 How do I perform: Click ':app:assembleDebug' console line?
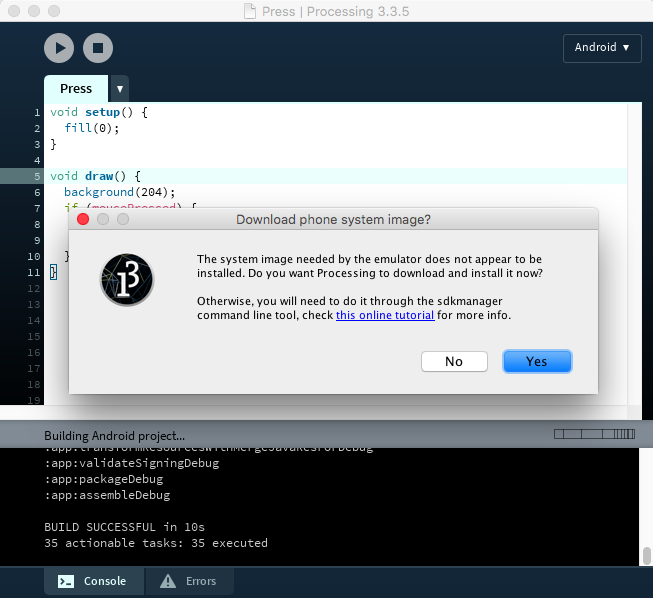pos(107,495)
